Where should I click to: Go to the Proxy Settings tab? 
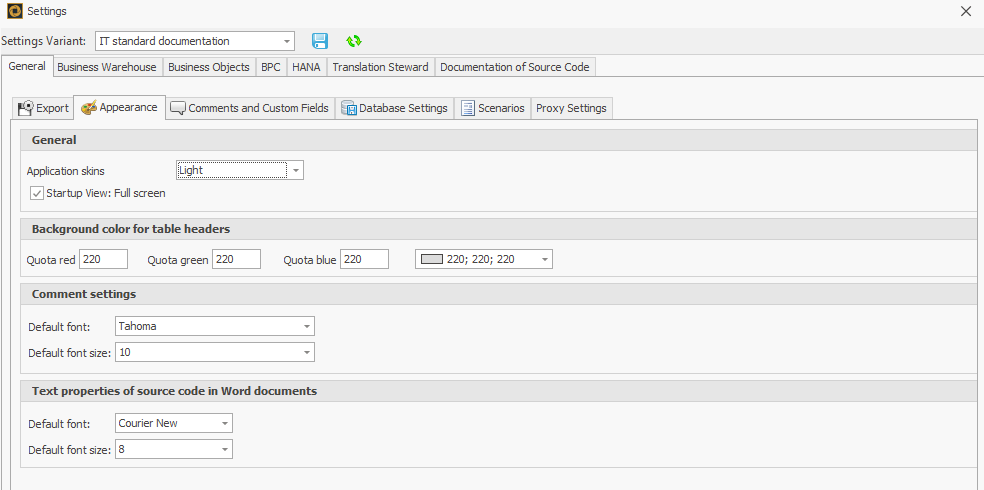click(571, 108)
